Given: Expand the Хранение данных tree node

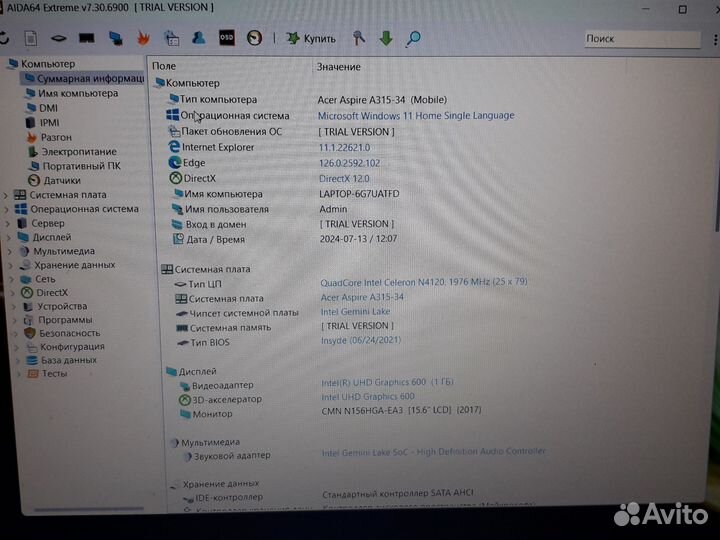Looking at the screenshot, I should point(12,265).
